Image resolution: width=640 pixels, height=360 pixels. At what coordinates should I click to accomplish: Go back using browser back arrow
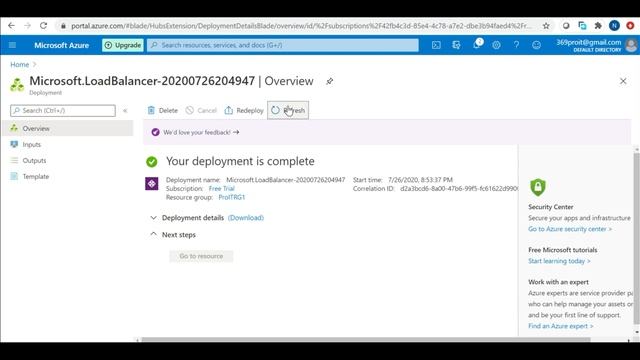point(11,26)
